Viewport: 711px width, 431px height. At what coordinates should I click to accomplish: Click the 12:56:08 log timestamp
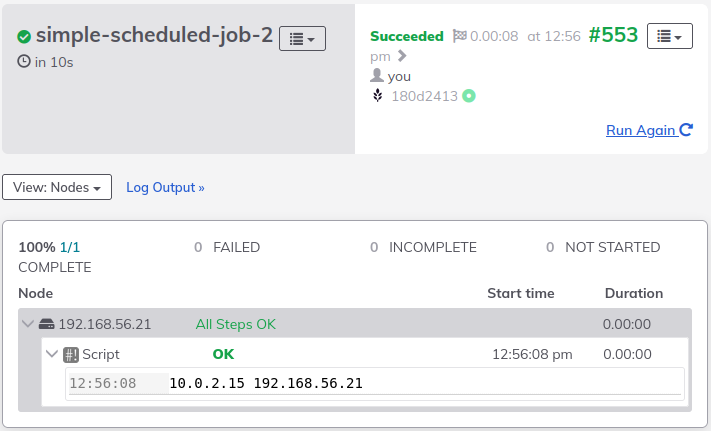click(x=102, y=383)
